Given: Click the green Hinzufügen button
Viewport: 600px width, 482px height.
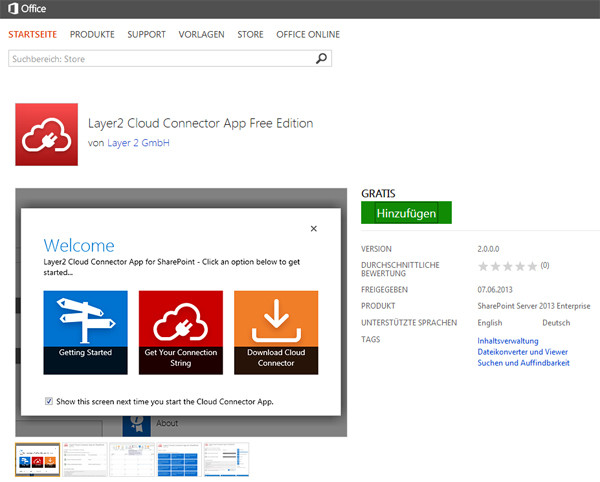Looking at the screenshot, I should [x=406, y=213].
